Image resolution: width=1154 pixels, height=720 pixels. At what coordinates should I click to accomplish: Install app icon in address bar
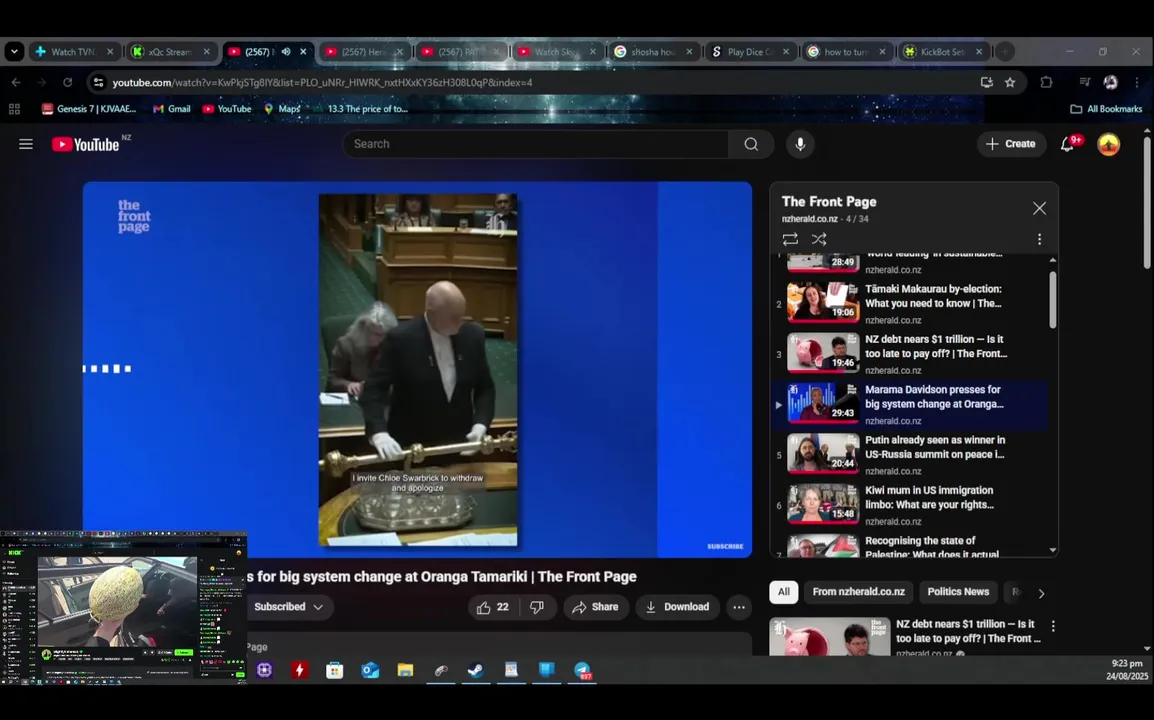986,82
